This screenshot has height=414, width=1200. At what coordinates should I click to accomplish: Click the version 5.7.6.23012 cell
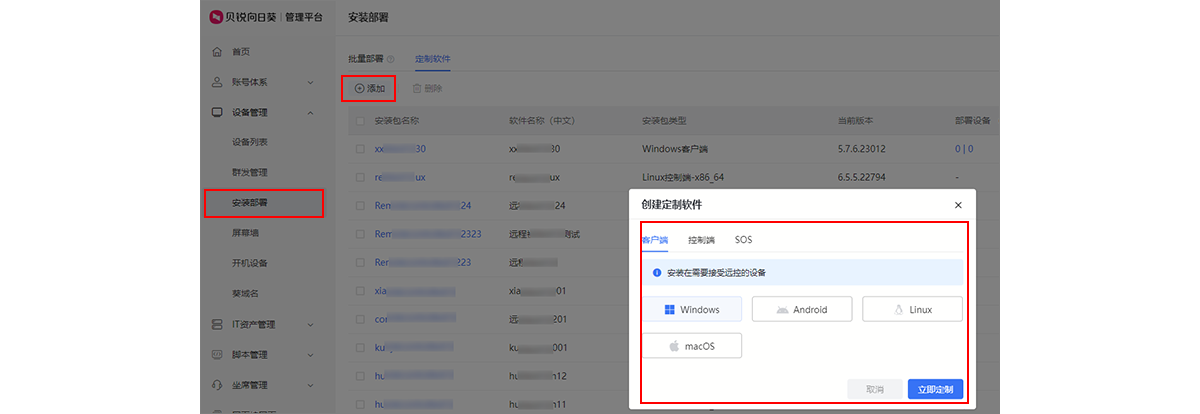[x=861, y=148]
